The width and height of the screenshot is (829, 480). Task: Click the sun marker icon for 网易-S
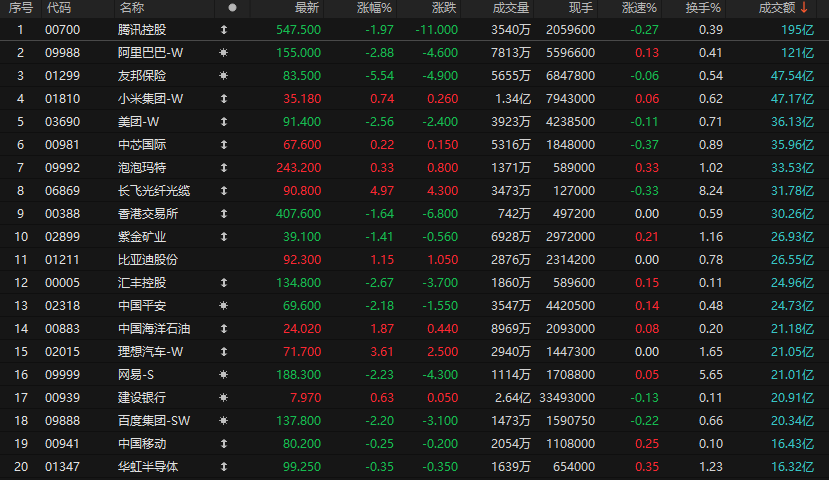(x=224, y=375)
